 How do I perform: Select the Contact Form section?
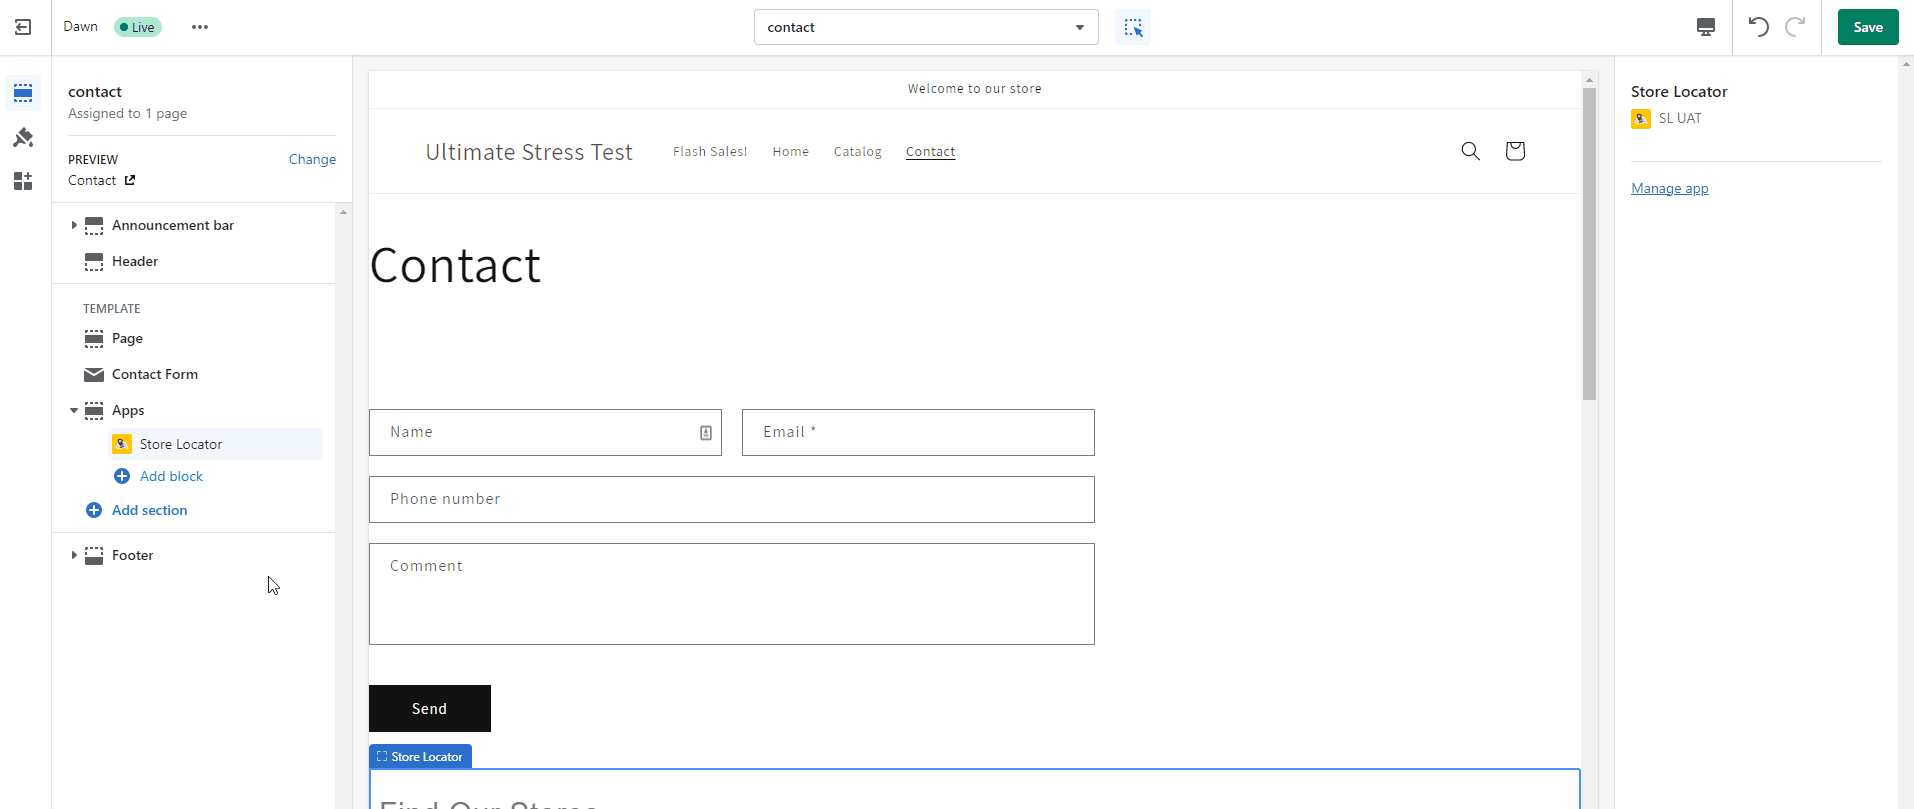click(155, 374)
